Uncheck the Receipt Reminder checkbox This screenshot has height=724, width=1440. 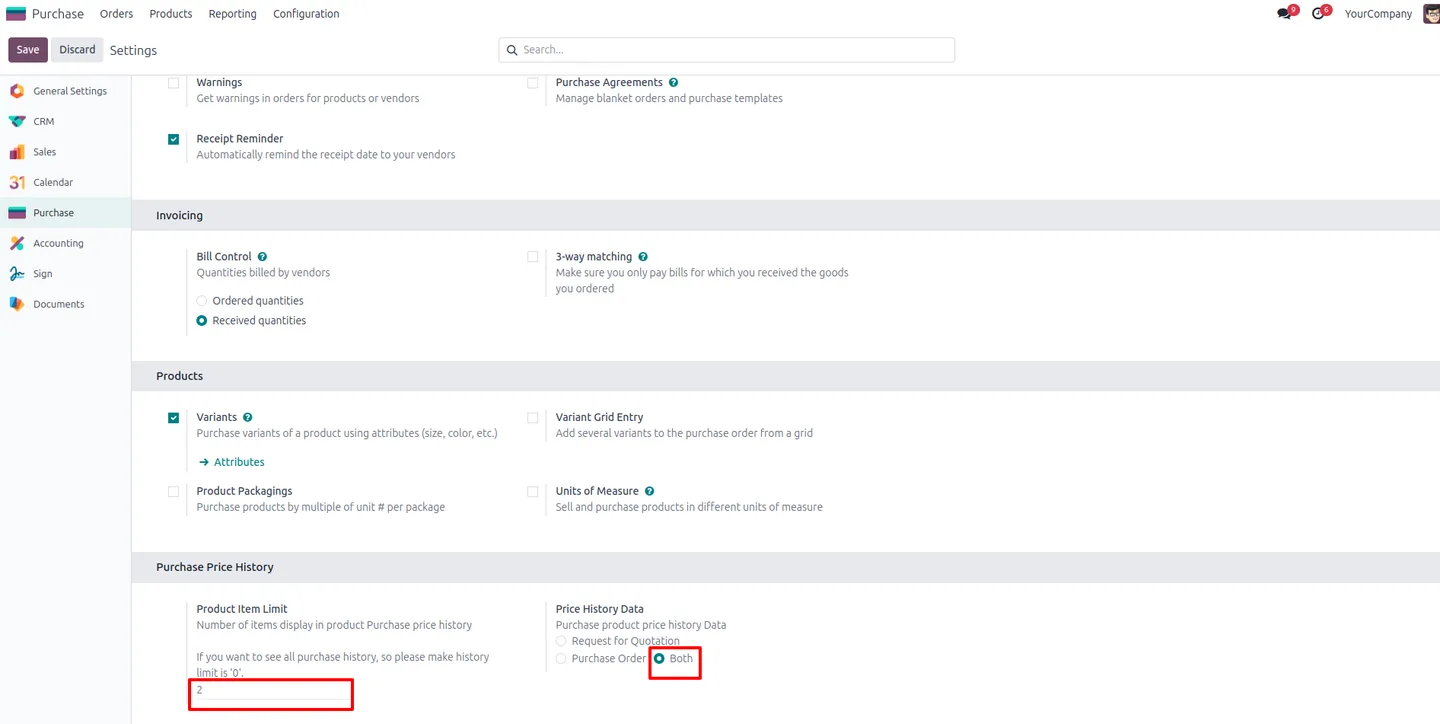coord(174,140)
